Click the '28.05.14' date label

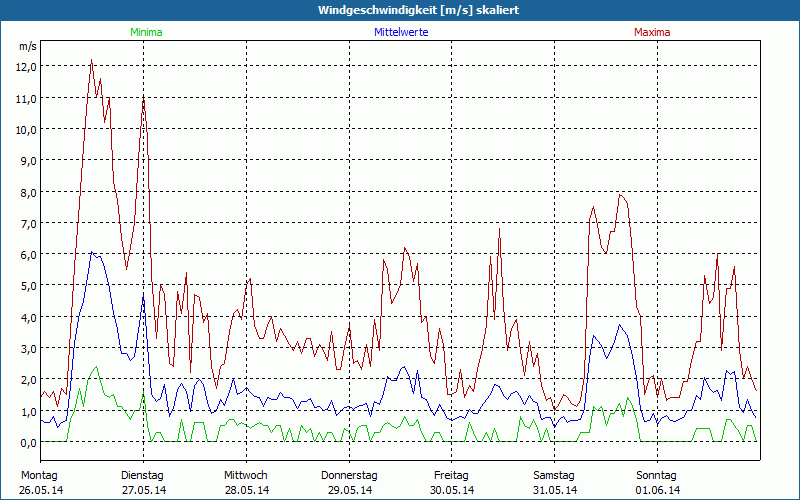247,490
